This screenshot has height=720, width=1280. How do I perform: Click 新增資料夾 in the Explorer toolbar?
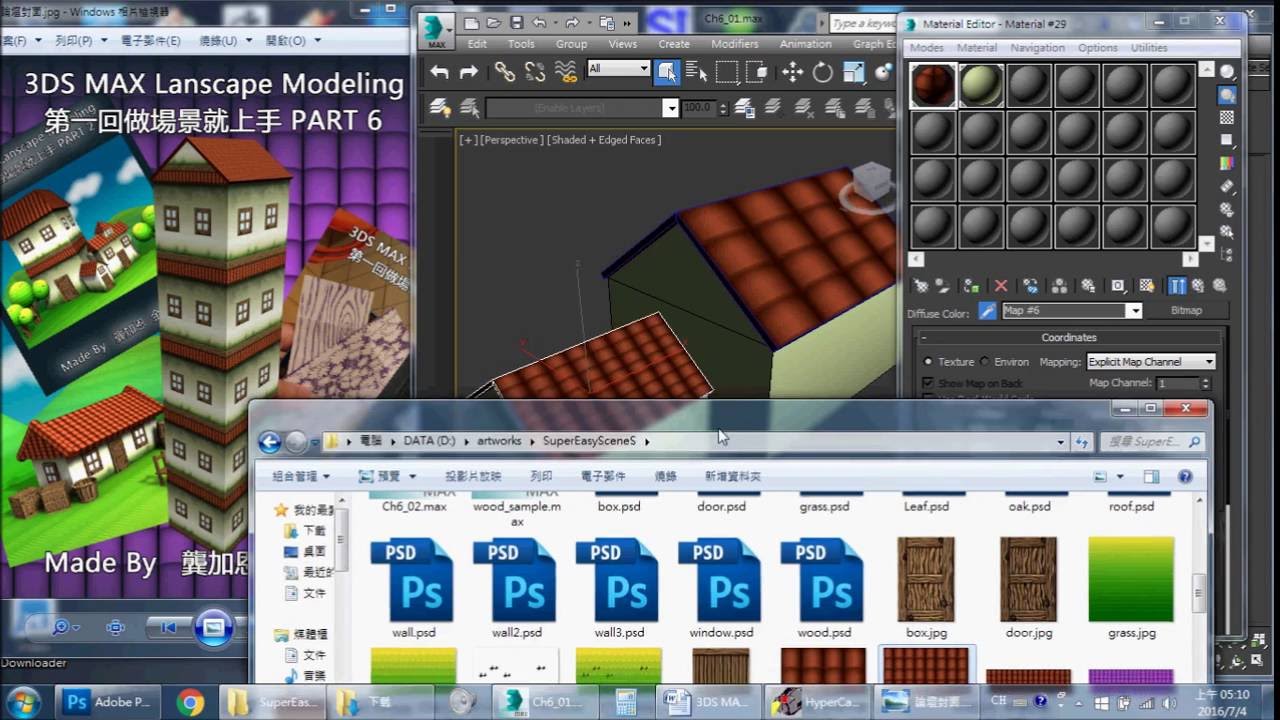[733, 477]
